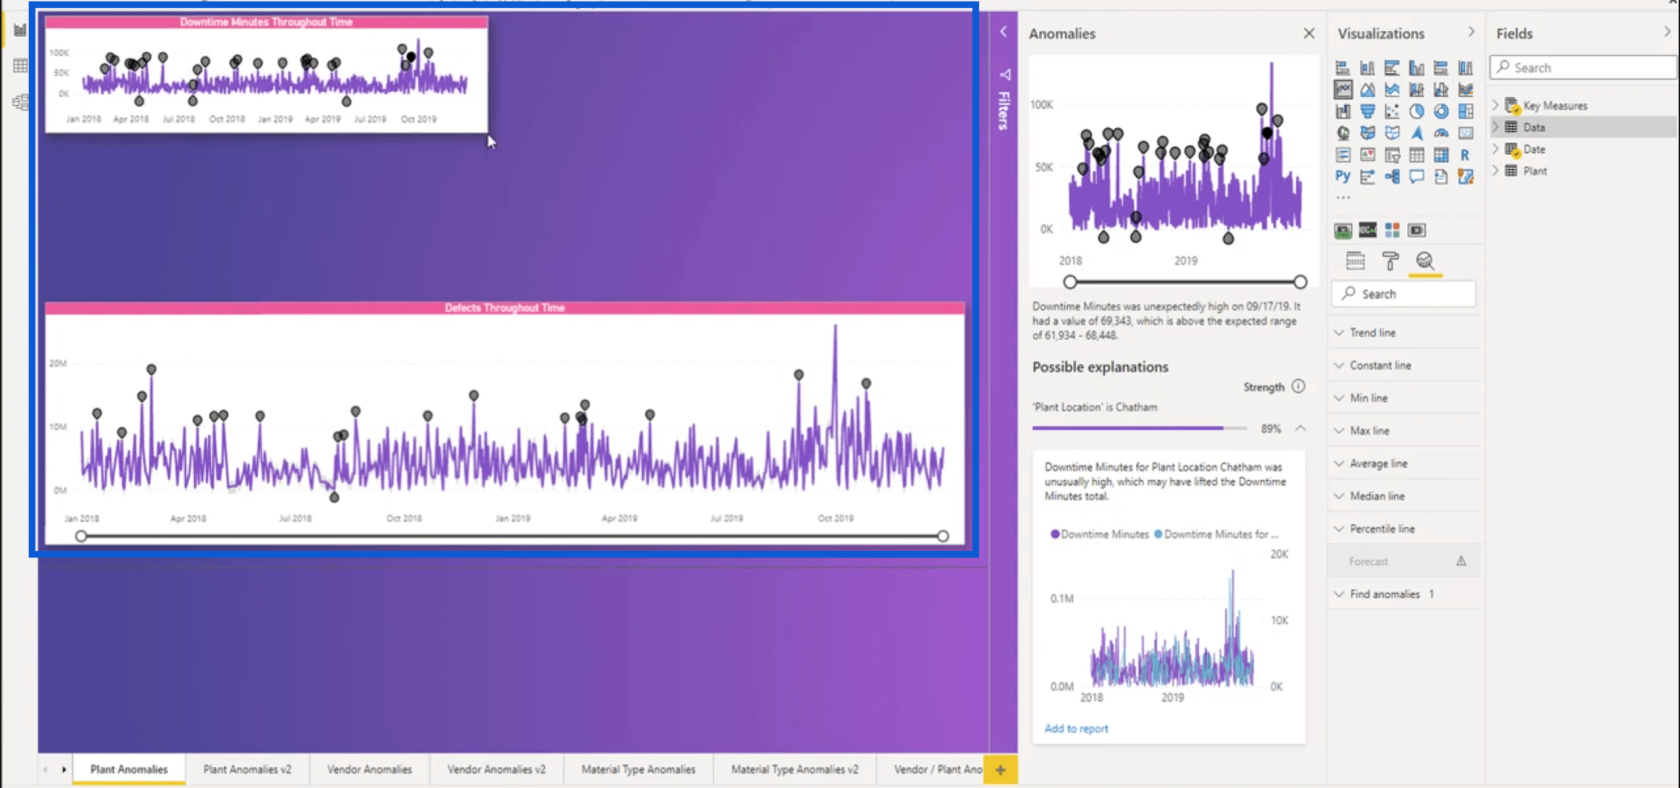This screenshot has width=1680, height=788.
Task: Select the Line chart visual
Action: pos(1343,89)
